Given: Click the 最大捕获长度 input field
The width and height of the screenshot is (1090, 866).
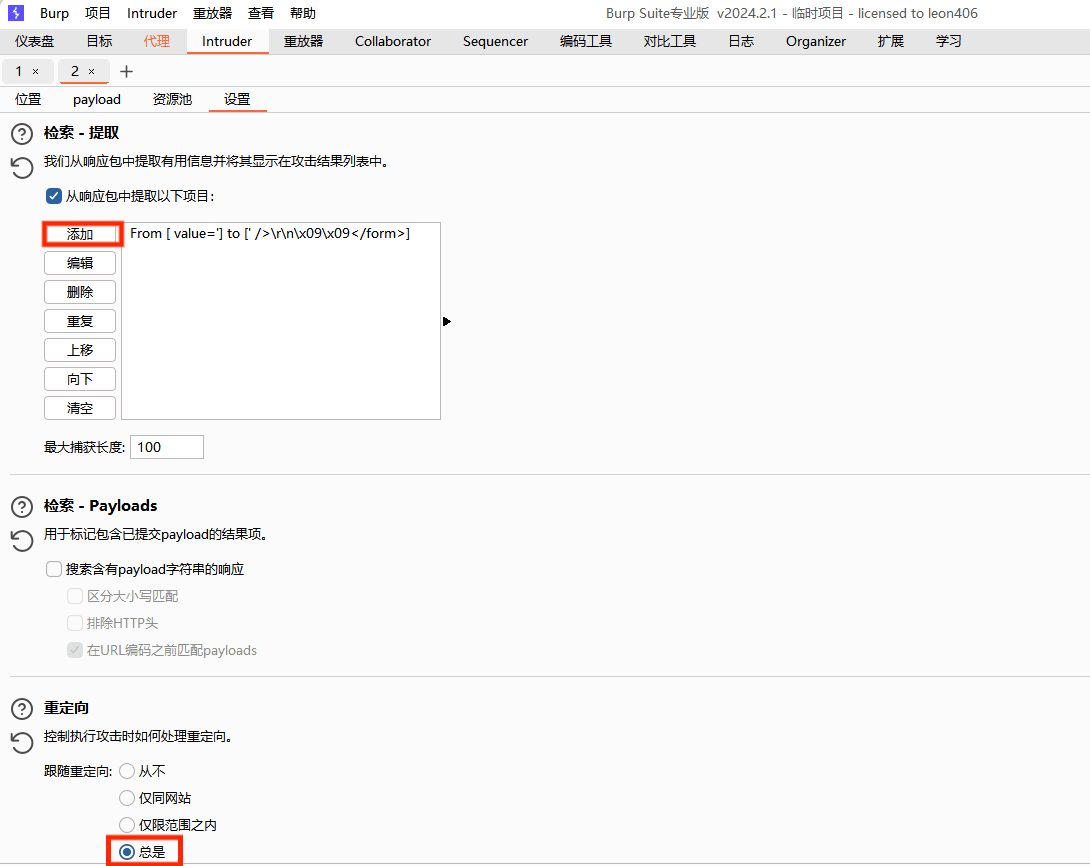Looking at the screenshot, I should (167, 447).
